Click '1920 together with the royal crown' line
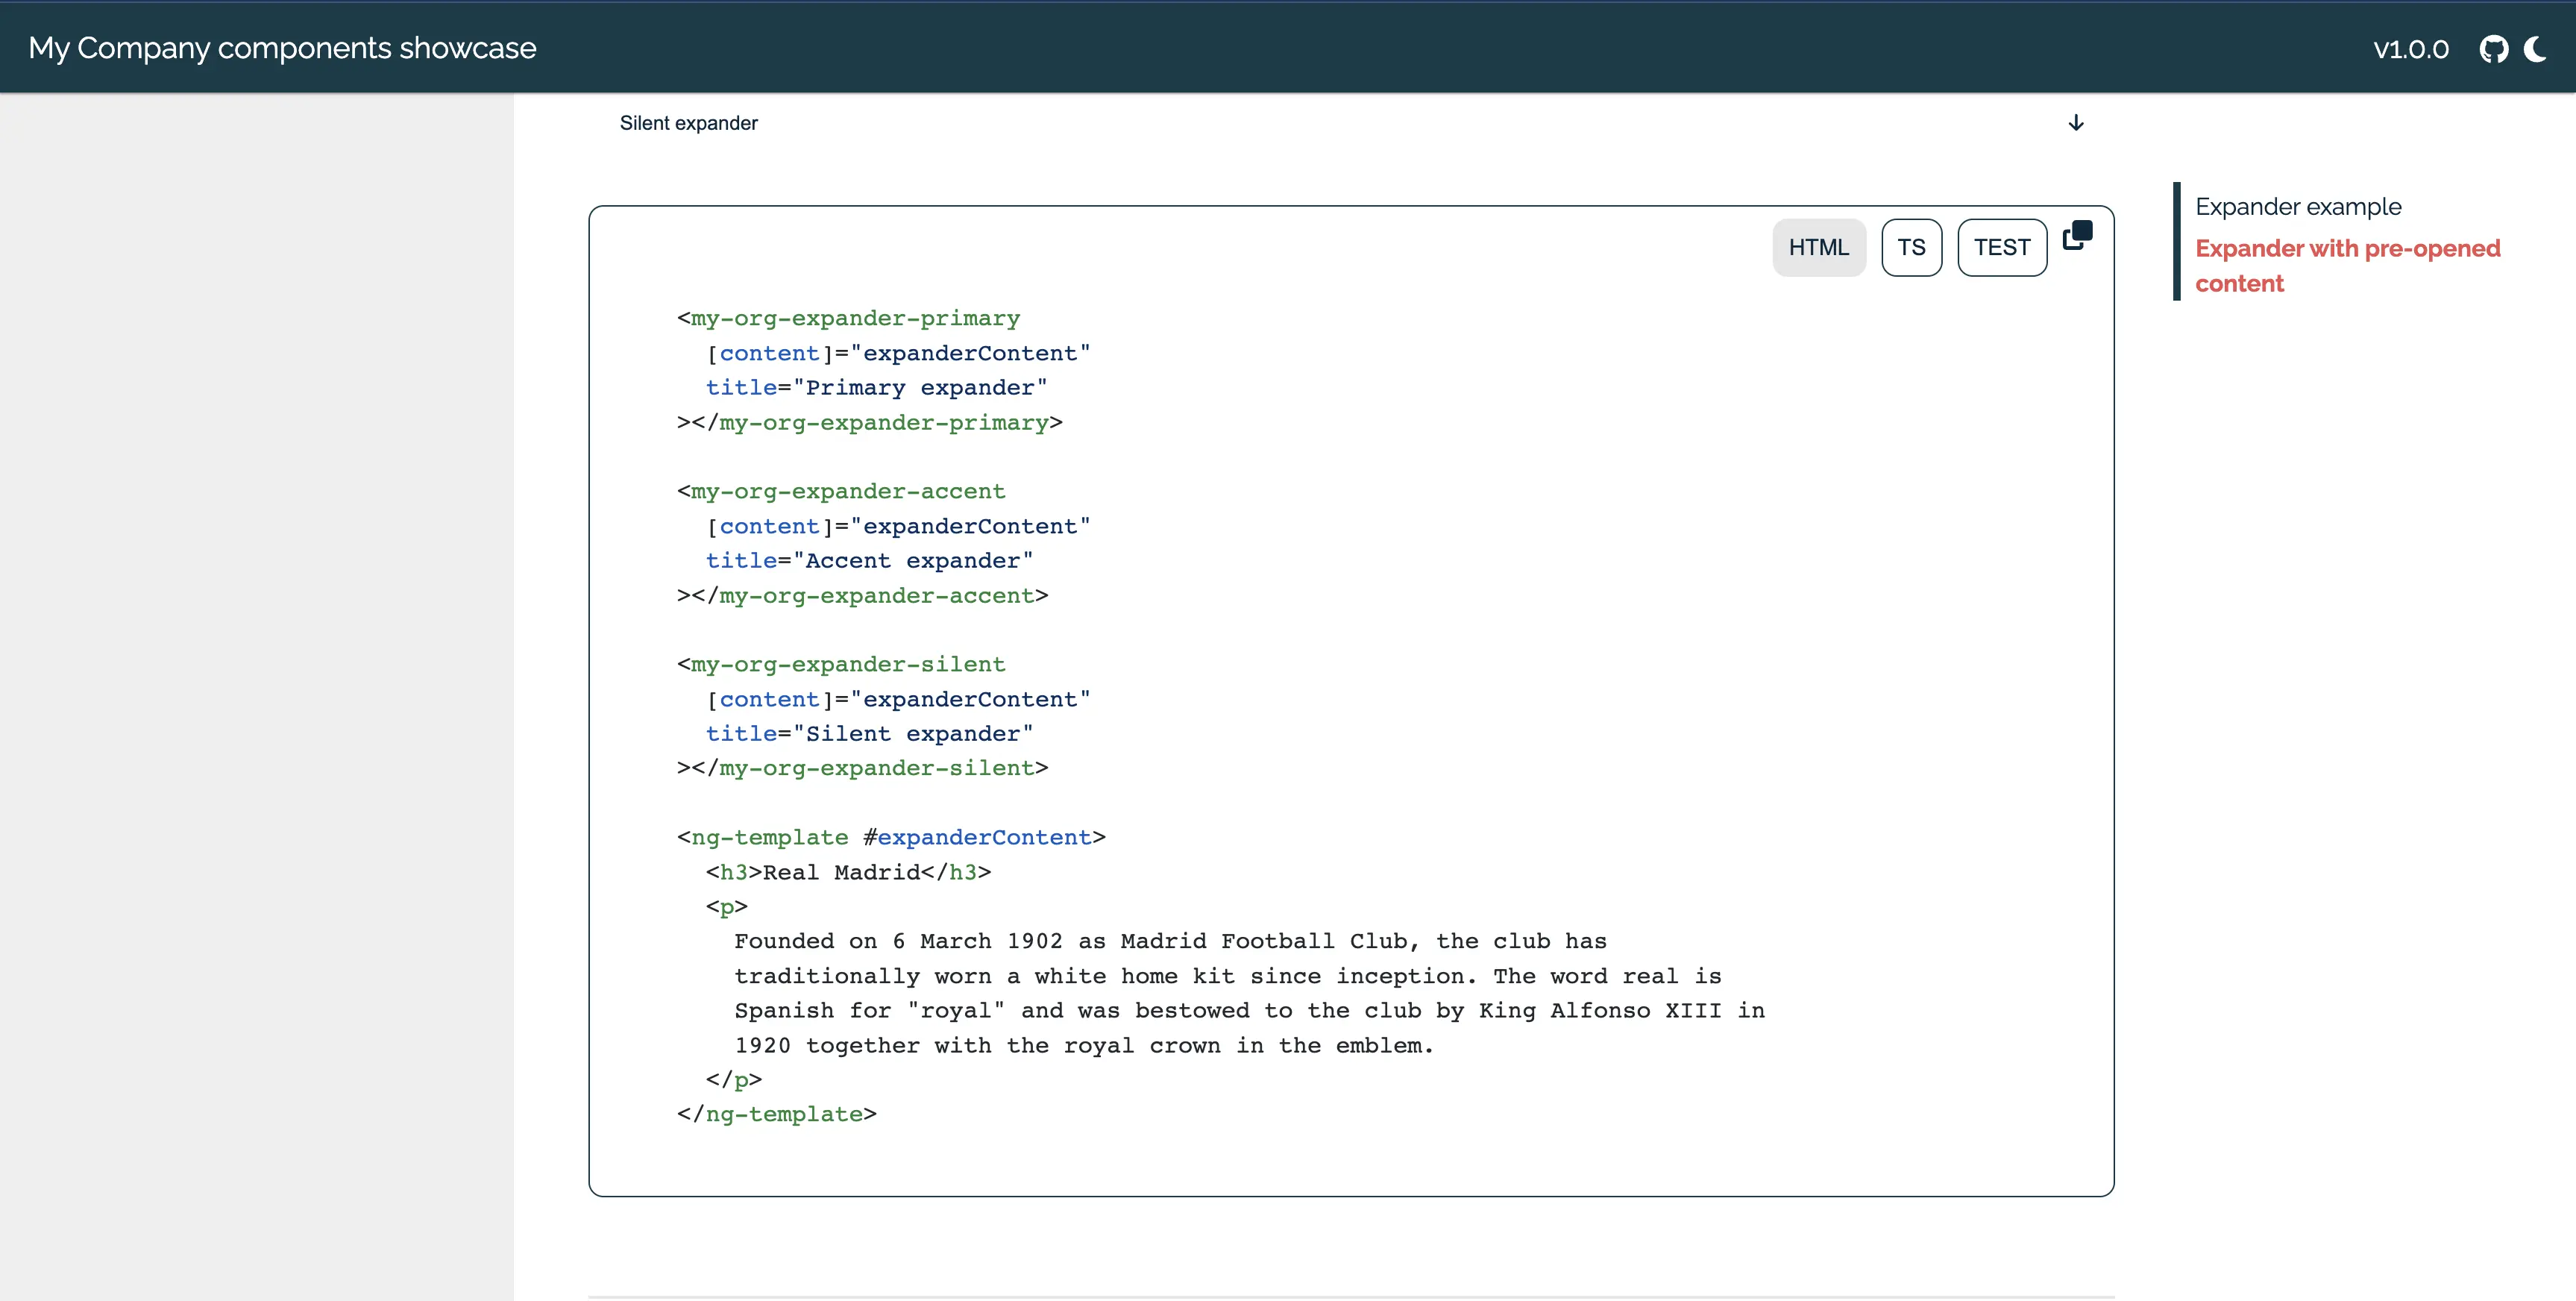 1084,1045
